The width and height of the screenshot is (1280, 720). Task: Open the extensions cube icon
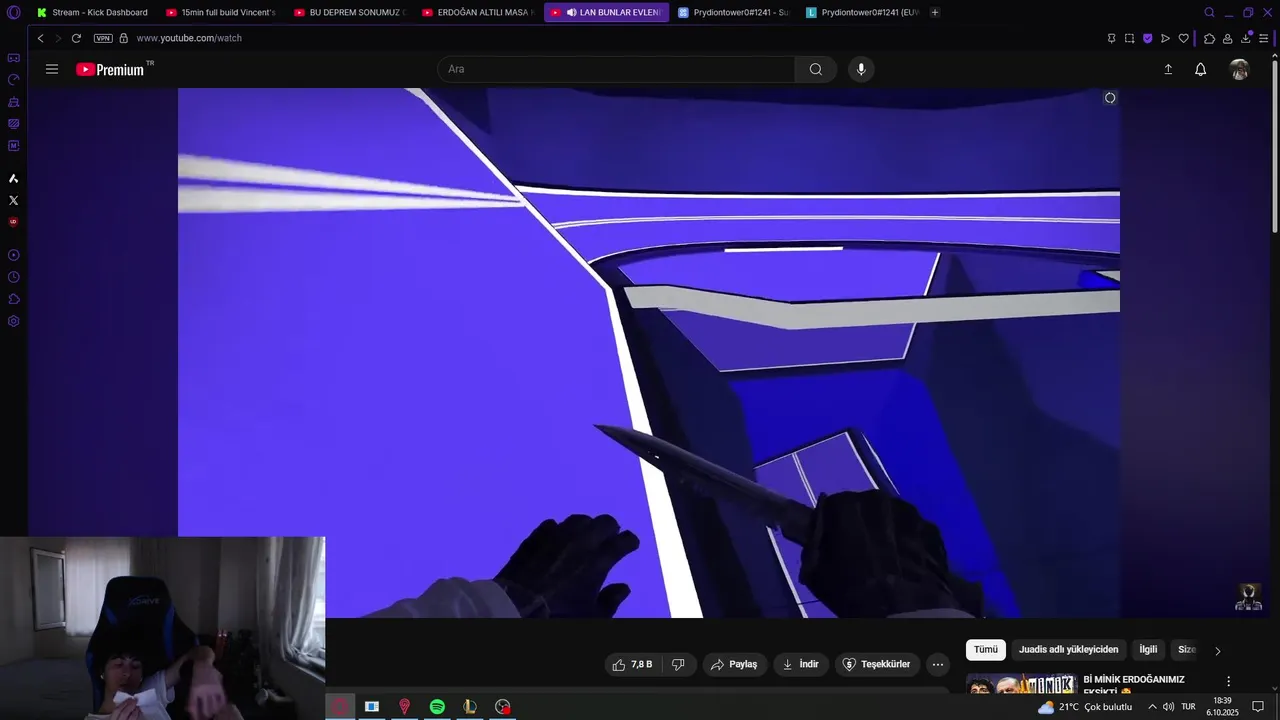point(1209,38)
